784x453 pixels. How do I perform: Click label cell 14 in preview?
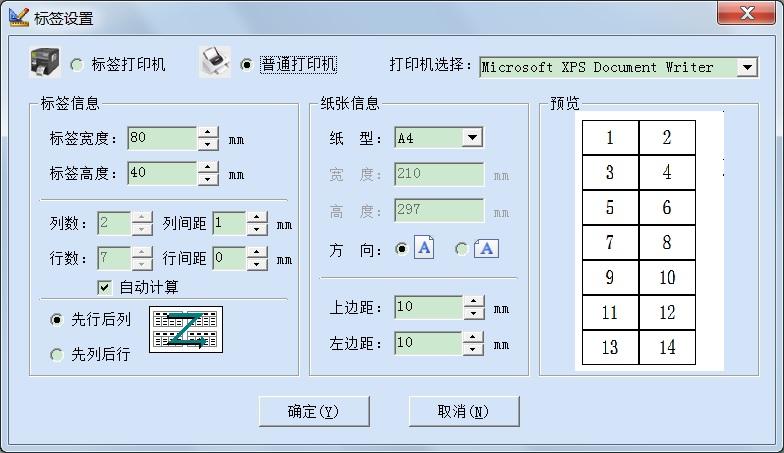[x=667, y=347]
